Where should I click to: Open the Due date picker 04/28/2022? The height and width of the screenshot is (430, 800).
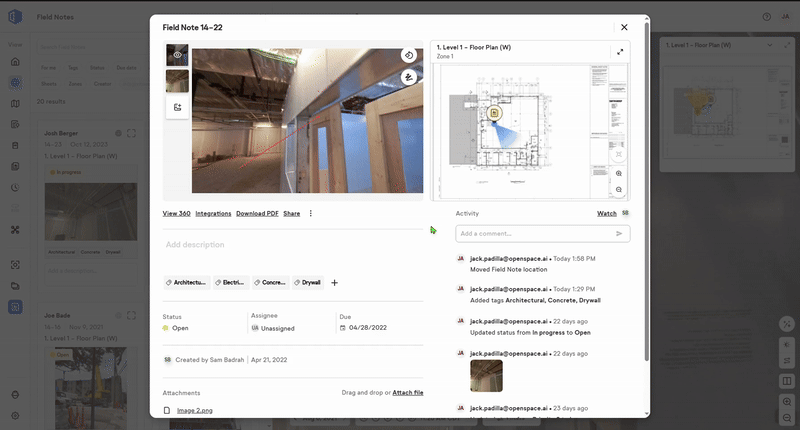click(x=363, y=328)
